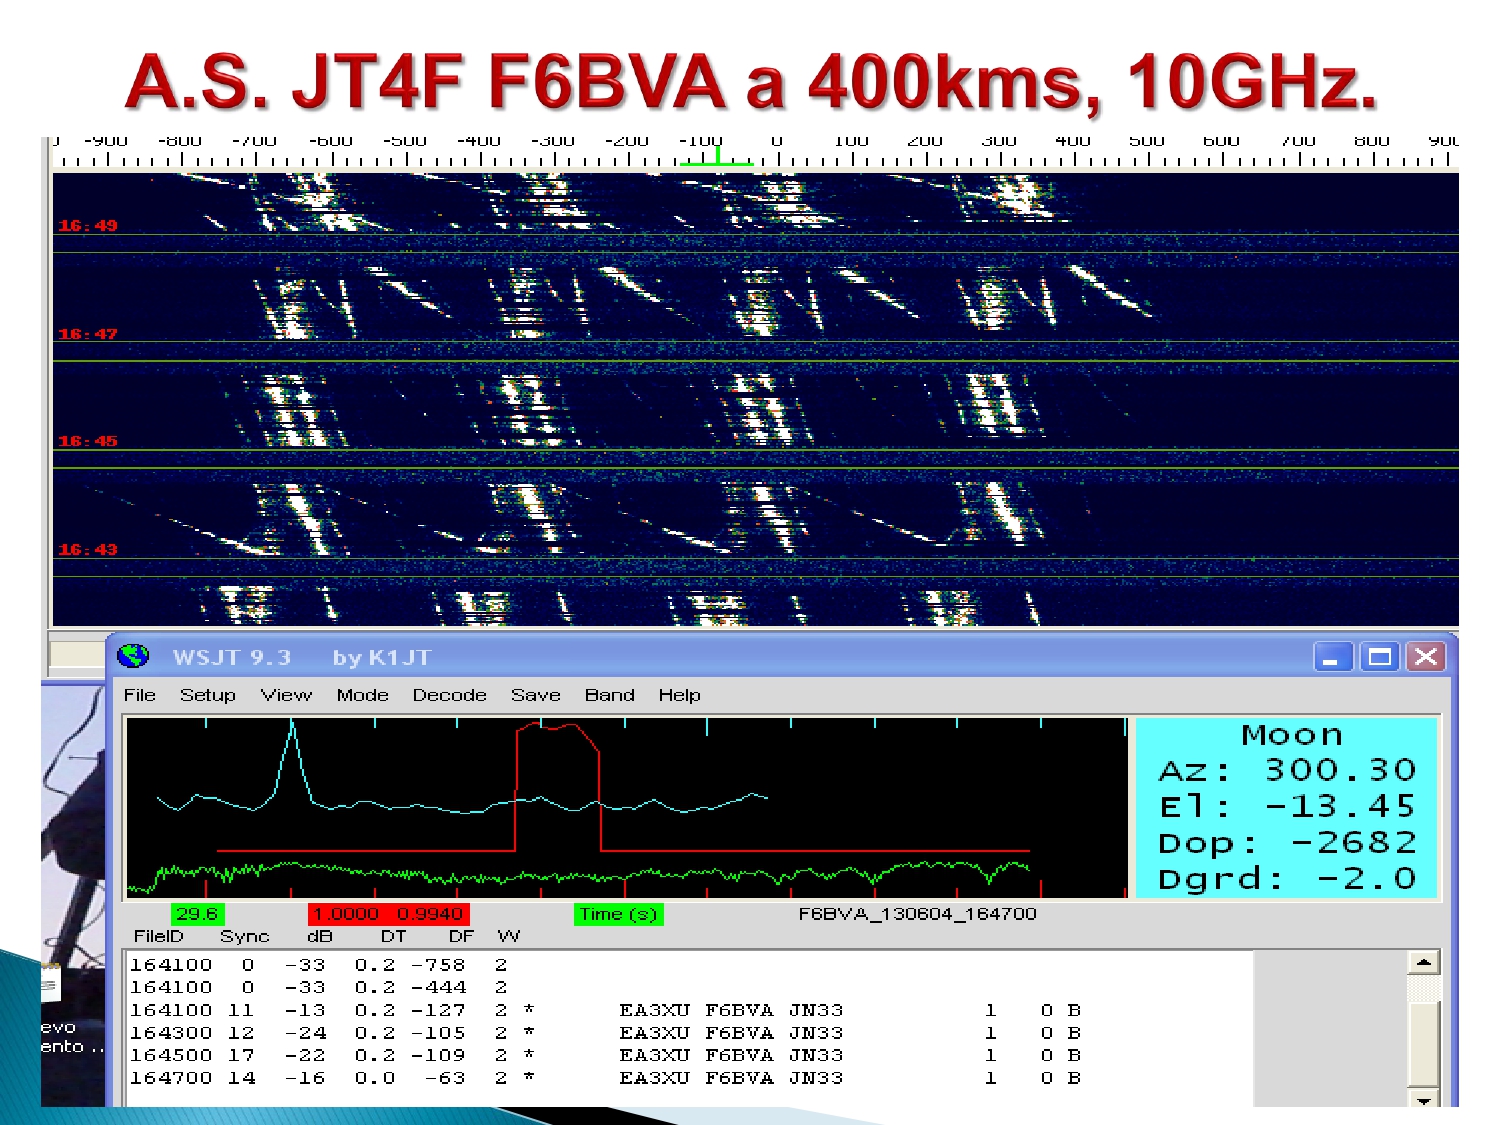
Task: Click the scroll up arrow in decode list
Action: click(x=1423, y=963)
